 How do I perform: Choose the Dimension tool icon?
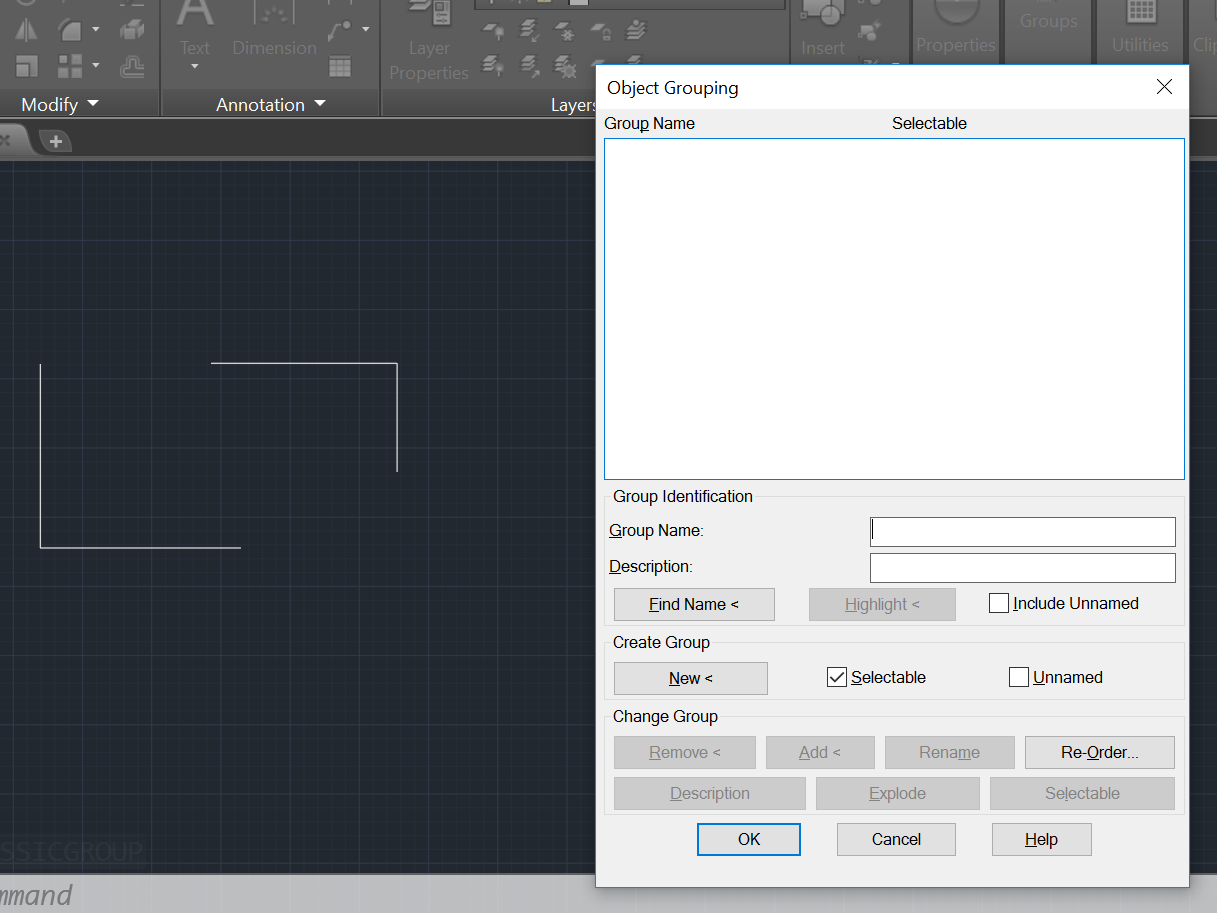(x=274, y=28)
